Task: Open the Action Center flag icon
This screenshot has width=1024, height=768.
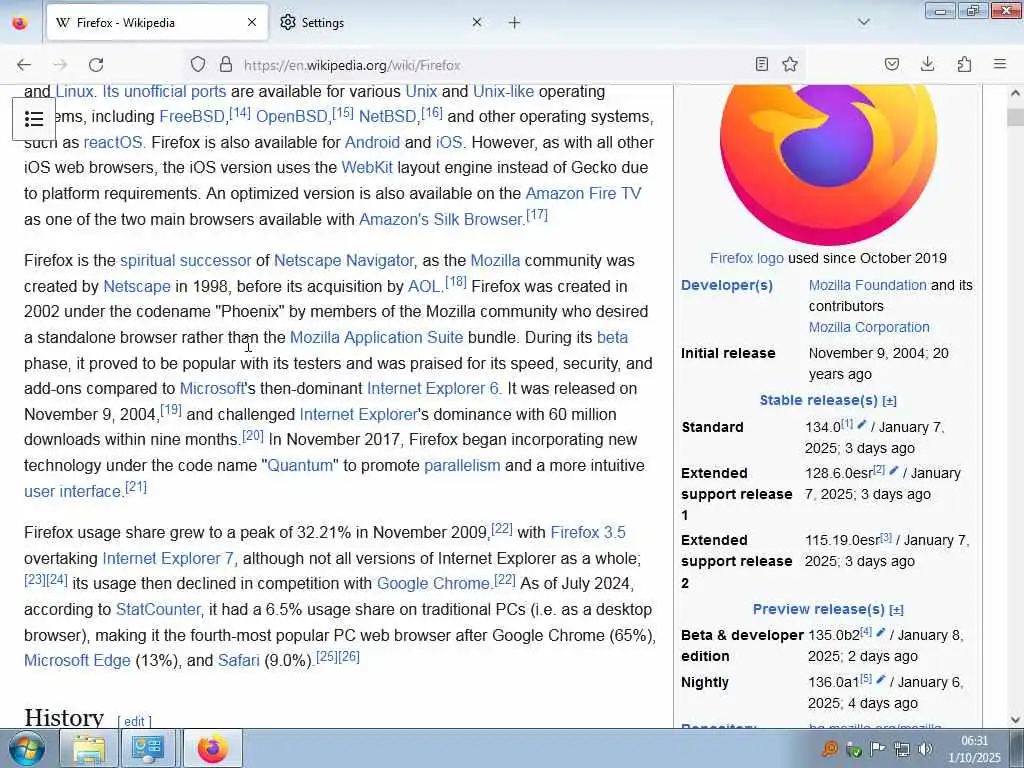Action: [878, 749]
